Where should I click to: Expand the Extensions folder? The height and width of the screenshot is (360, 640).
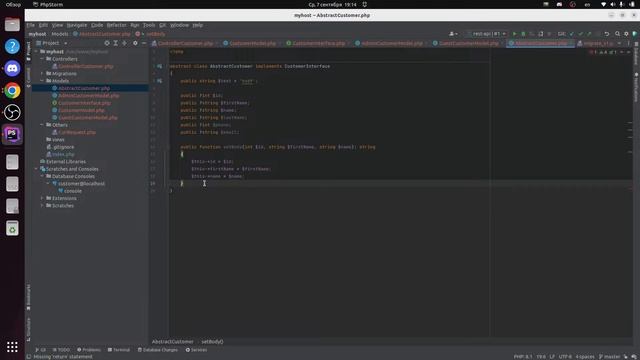coord(42,198)
